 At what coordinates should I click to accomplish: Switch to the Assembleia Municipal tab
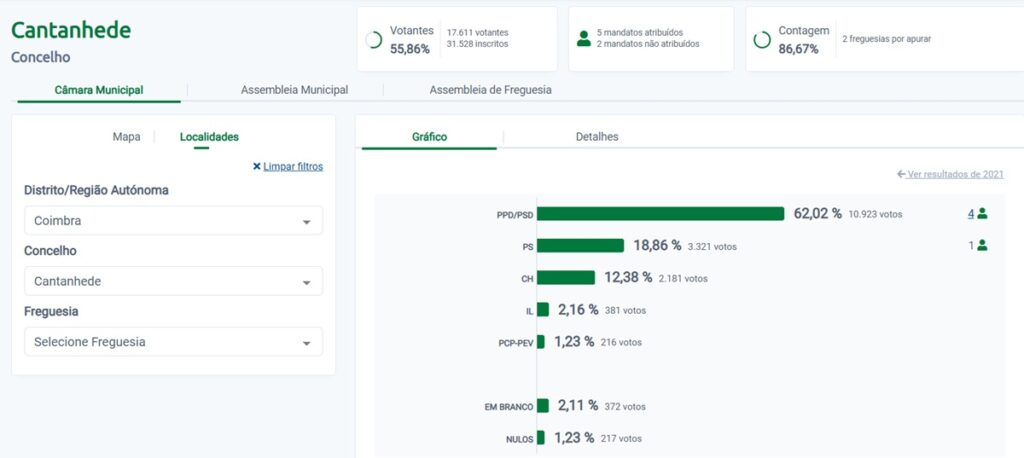coord(294,90)
